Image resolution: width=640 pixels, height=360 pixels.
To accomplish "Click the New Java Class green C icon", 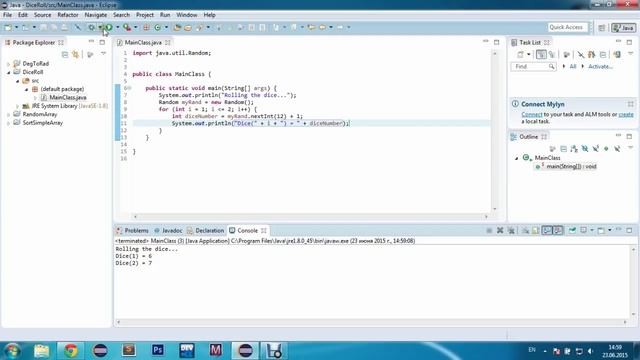I will 158,27.
